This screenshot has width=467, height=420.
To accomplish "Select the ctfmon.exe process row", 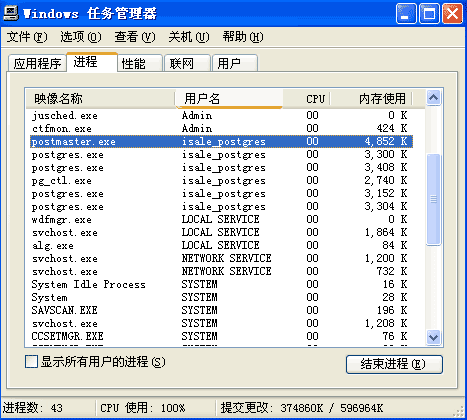I will (x=221, y=128).
